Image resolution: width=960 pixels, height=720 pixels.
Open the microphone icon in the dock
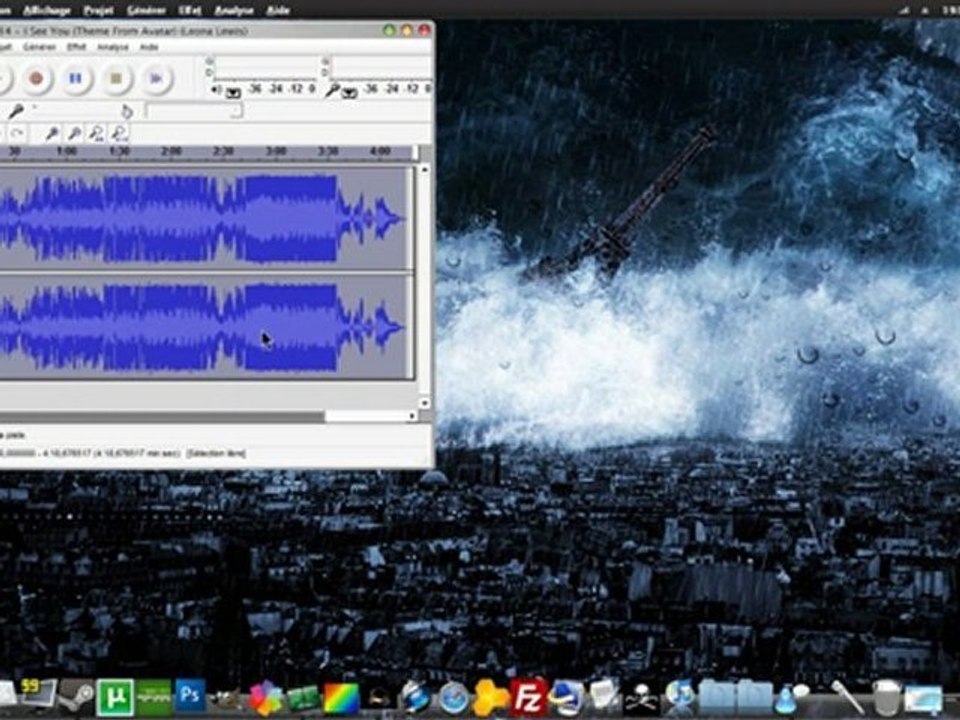pyautogui.click(x=847, y=697)
